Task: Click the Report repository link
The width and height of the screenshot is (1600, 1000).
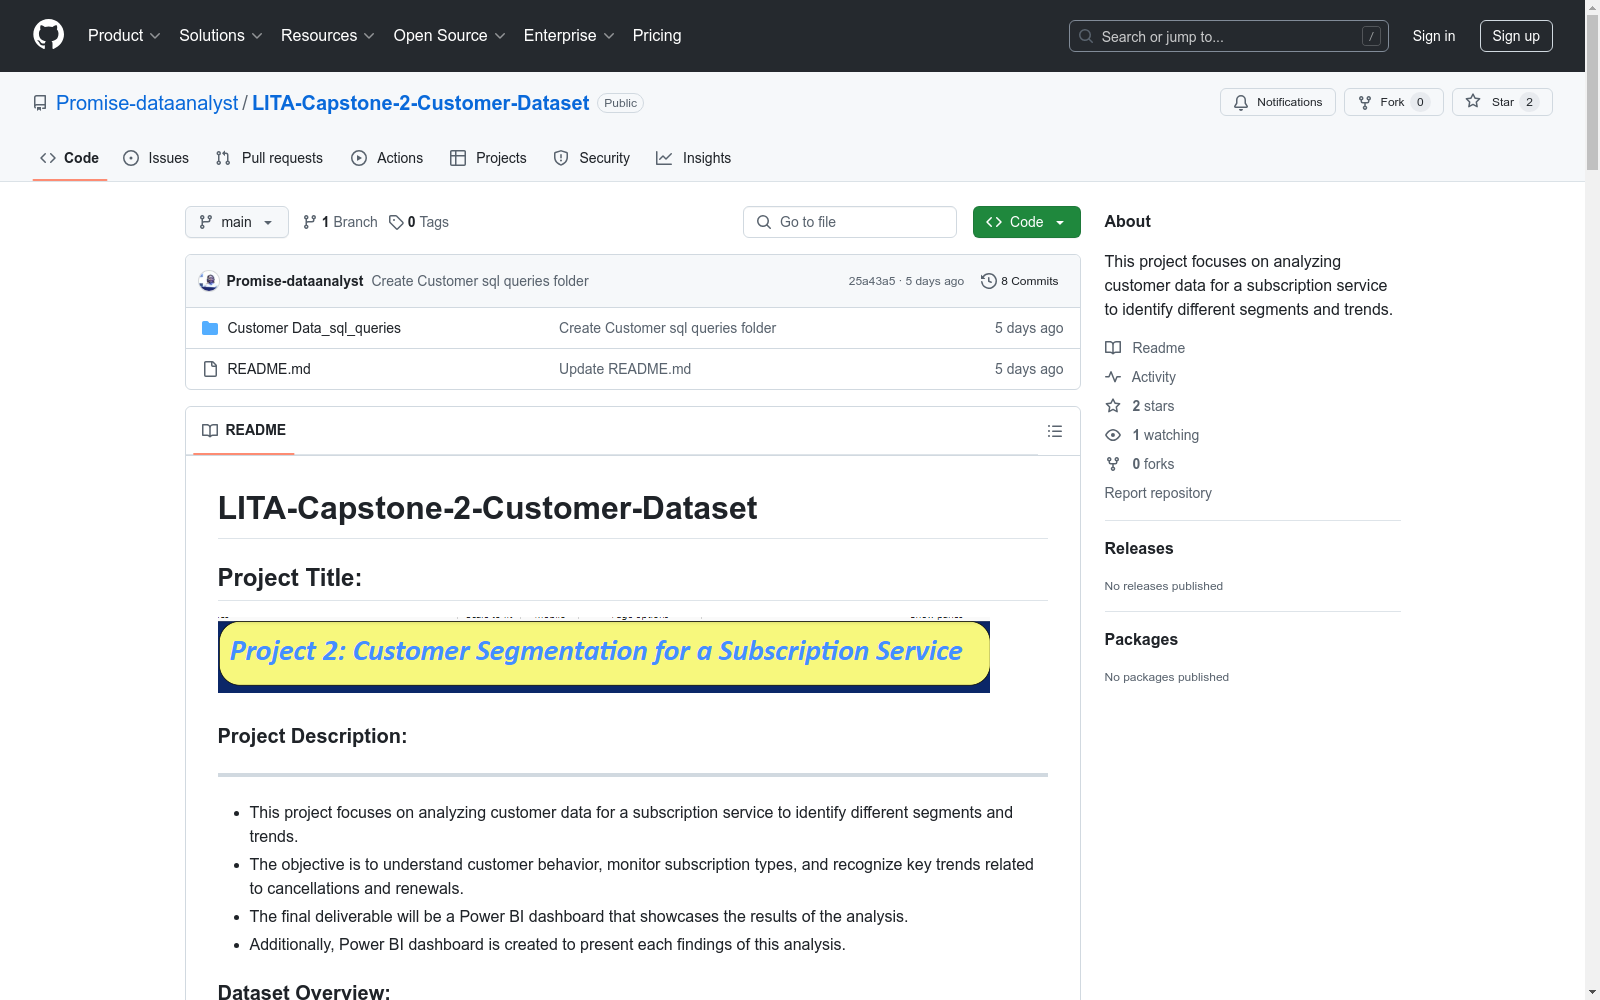Action: (x=1158, y=493)
